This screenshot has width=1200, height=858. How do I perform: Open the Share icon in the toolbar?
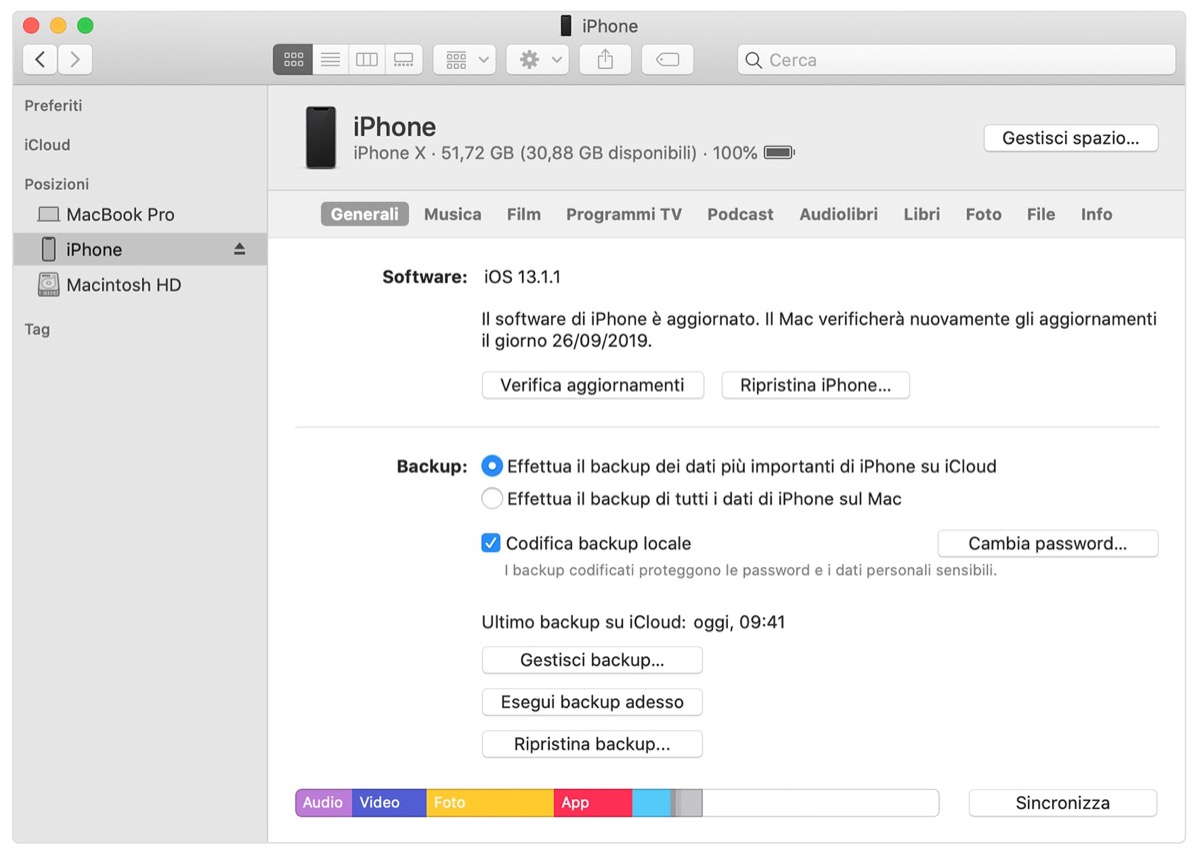pyautogui.click(x=604, y=59)
